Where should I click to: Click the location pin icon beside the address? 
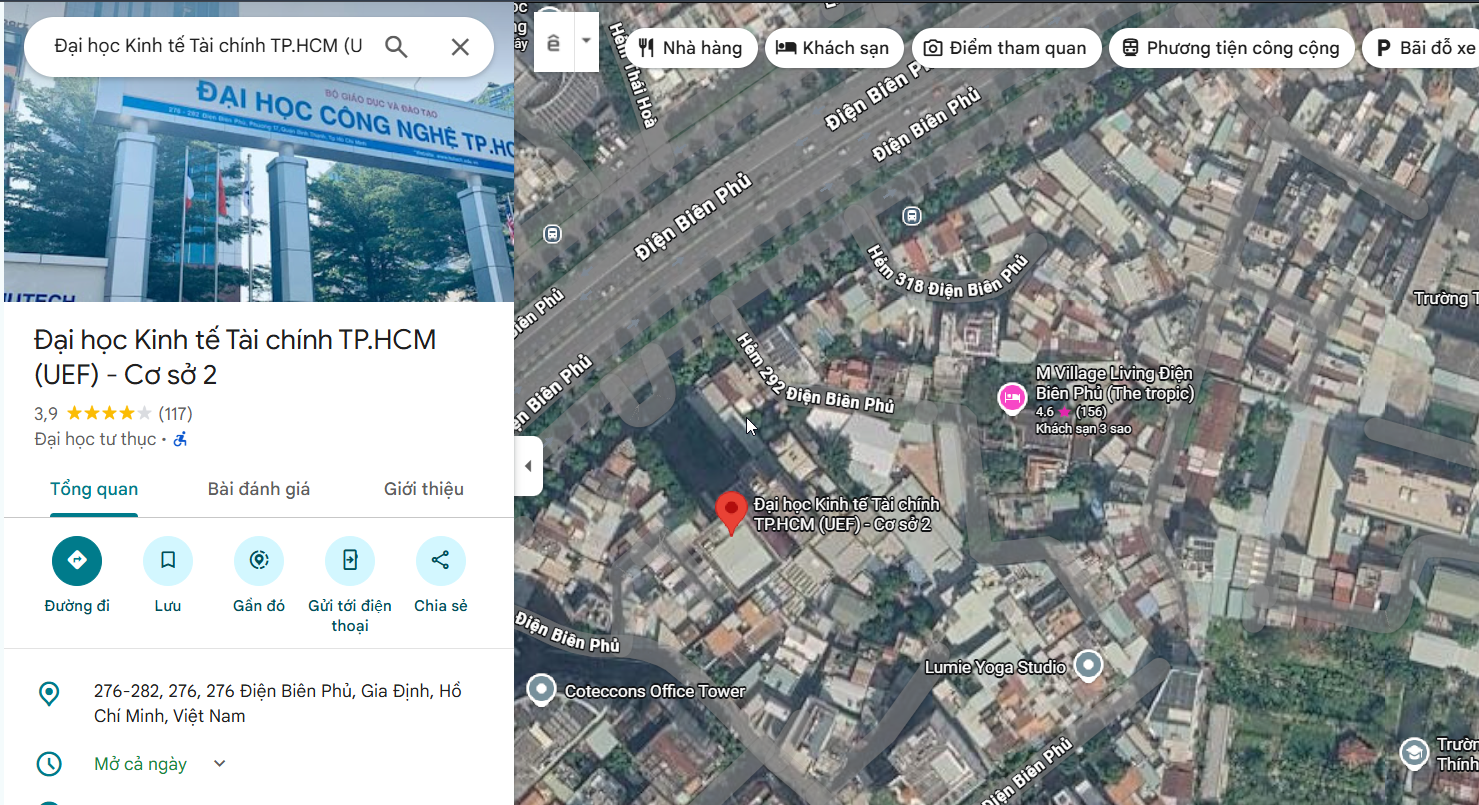[48, 694]
